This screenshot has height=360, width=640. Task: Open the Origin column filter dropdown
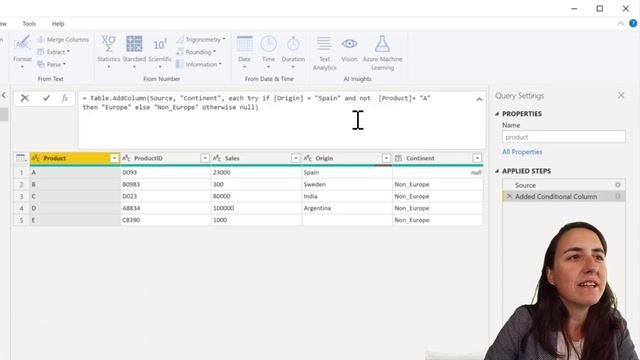pyautogui.click(x=386, y=158)
